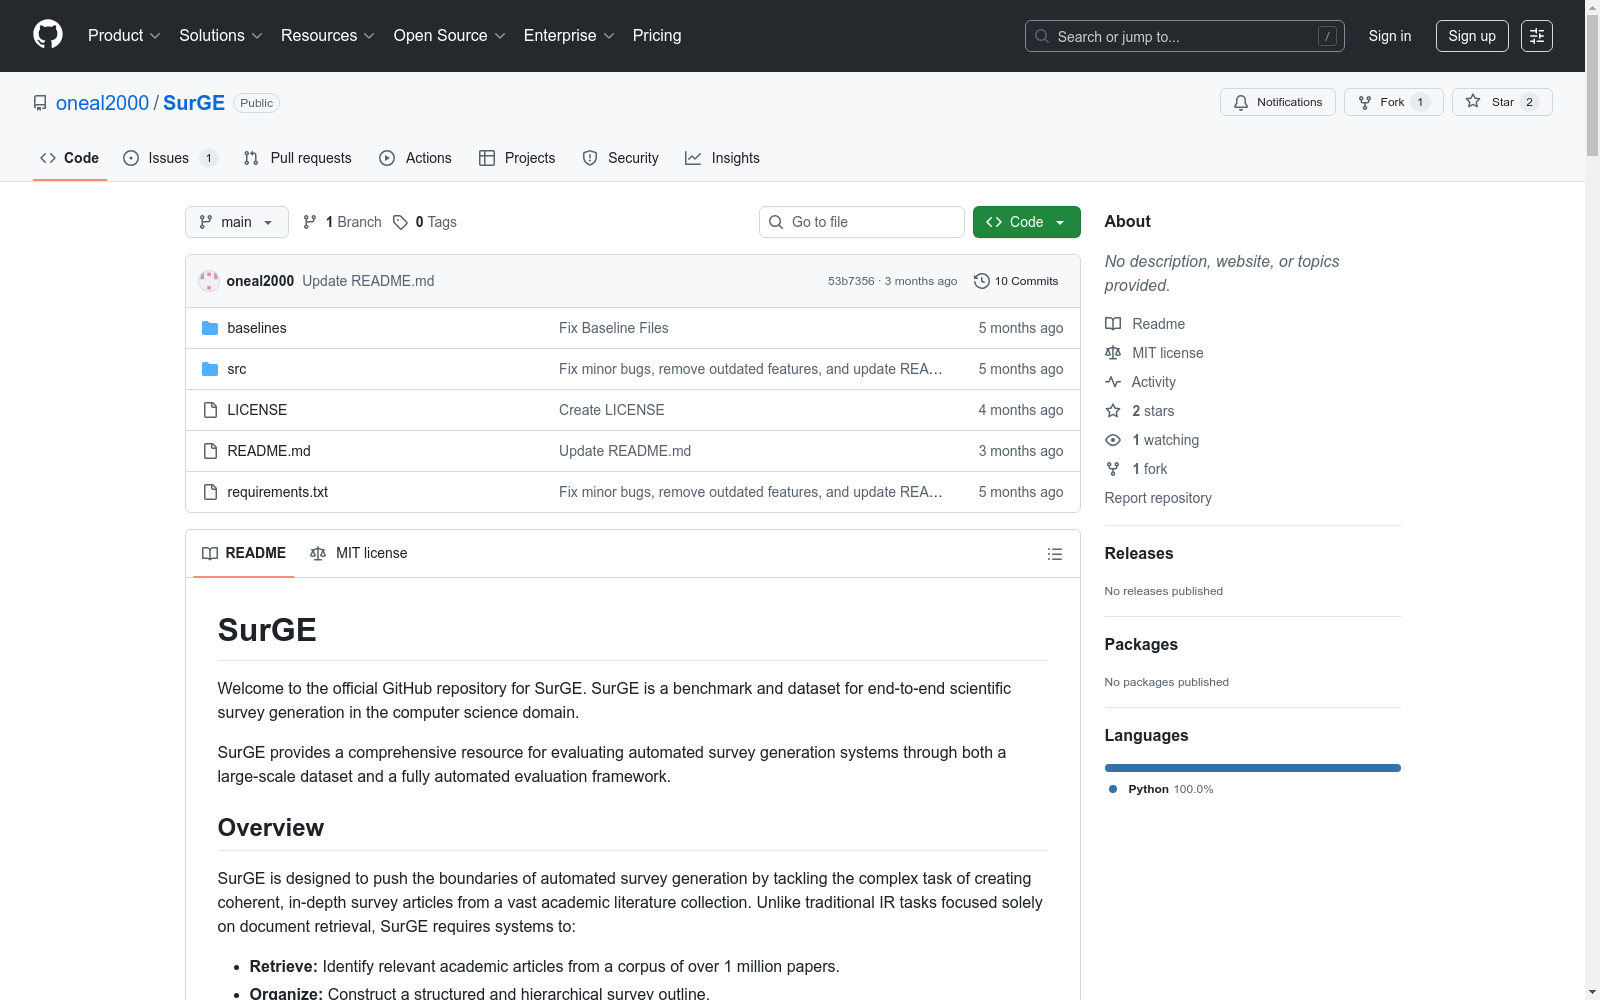
Task: Click the Report repository link
Action: pyautogui.click(x=1158, y=498)
